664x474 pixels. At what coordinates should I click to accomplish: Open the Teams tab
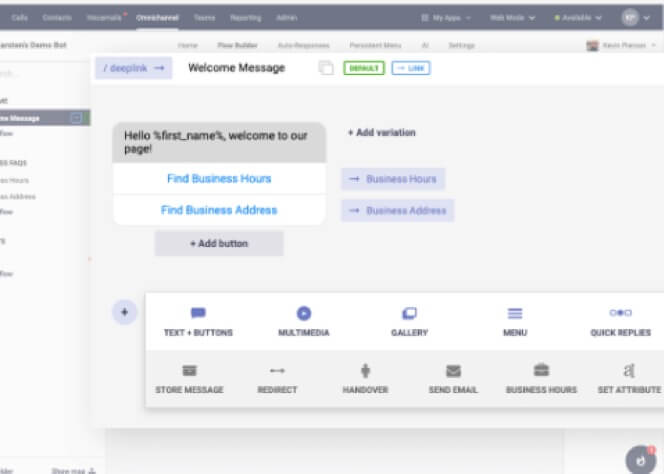tap(205, 18)
